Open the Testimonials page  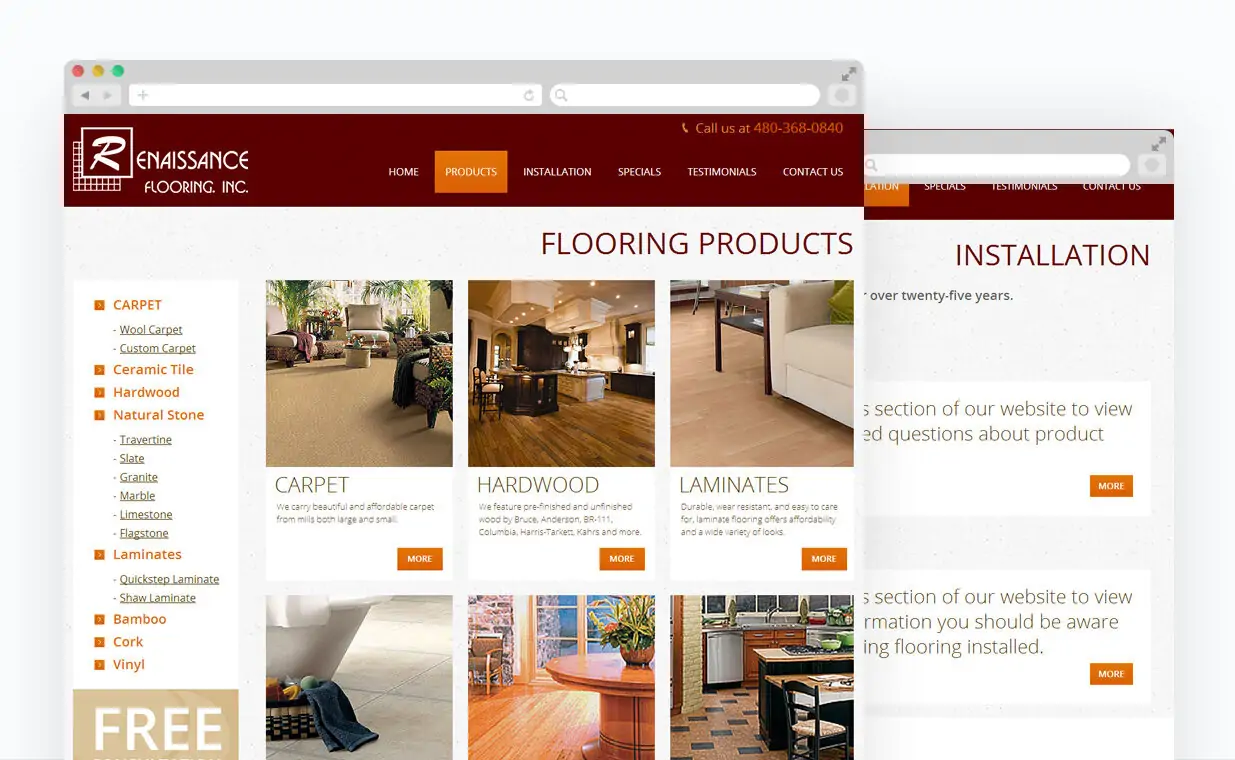click(722, 172)
